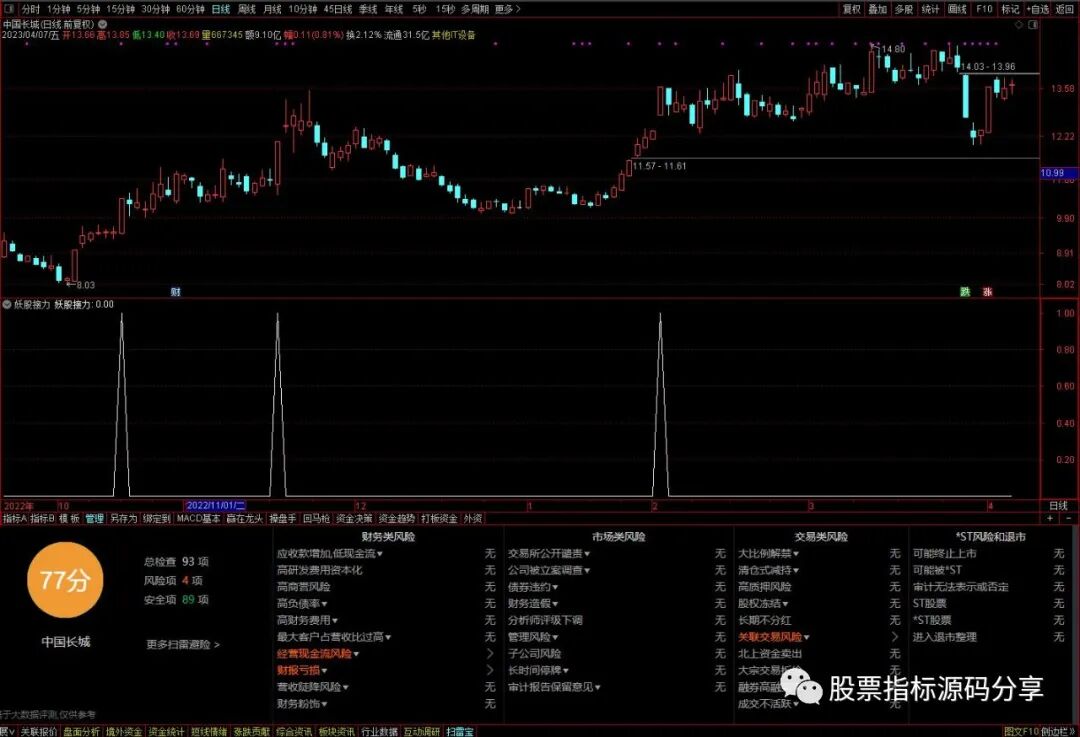Screen dimensions: 1080x737
Task: Open the 扫雷宝 bottom tab
Action: (x=460, y=731)
